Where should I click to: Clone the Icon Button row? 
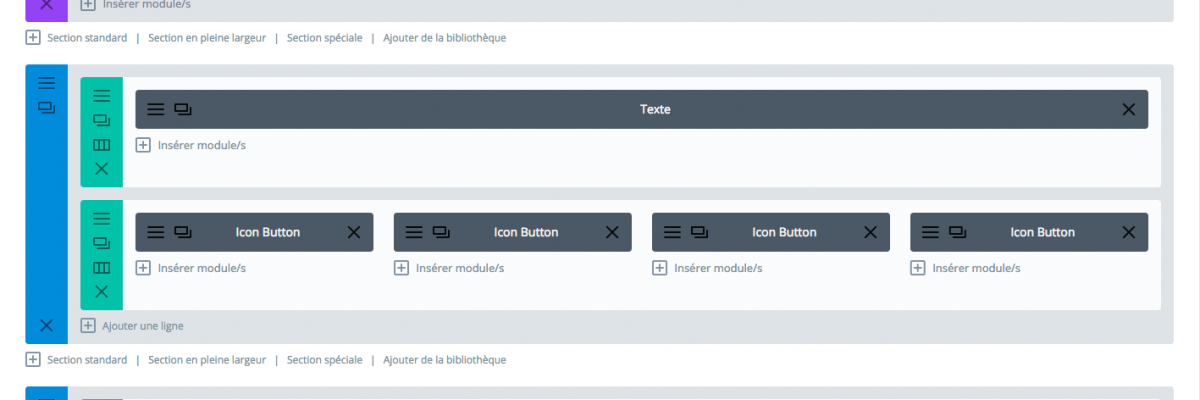[x=101, y=242]
